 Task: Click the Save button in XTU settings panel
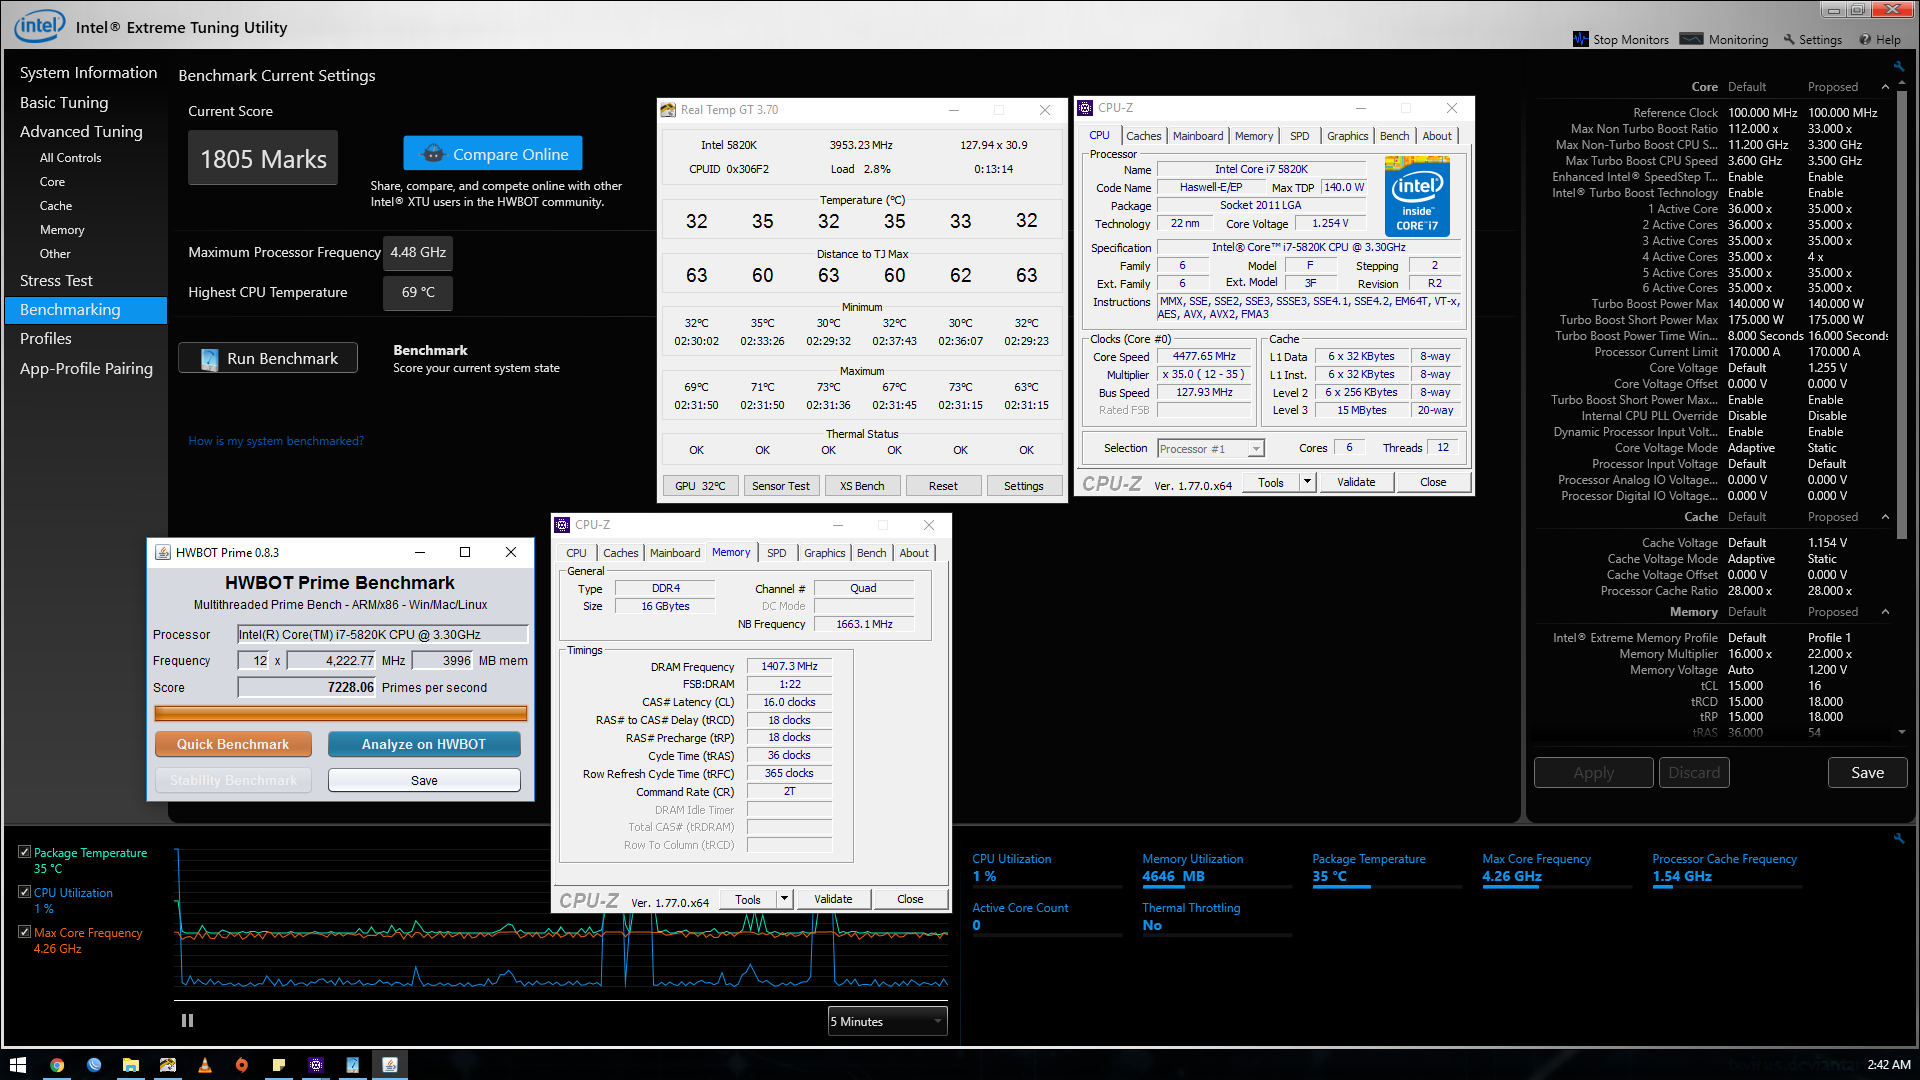click(x=1867, y=773)
